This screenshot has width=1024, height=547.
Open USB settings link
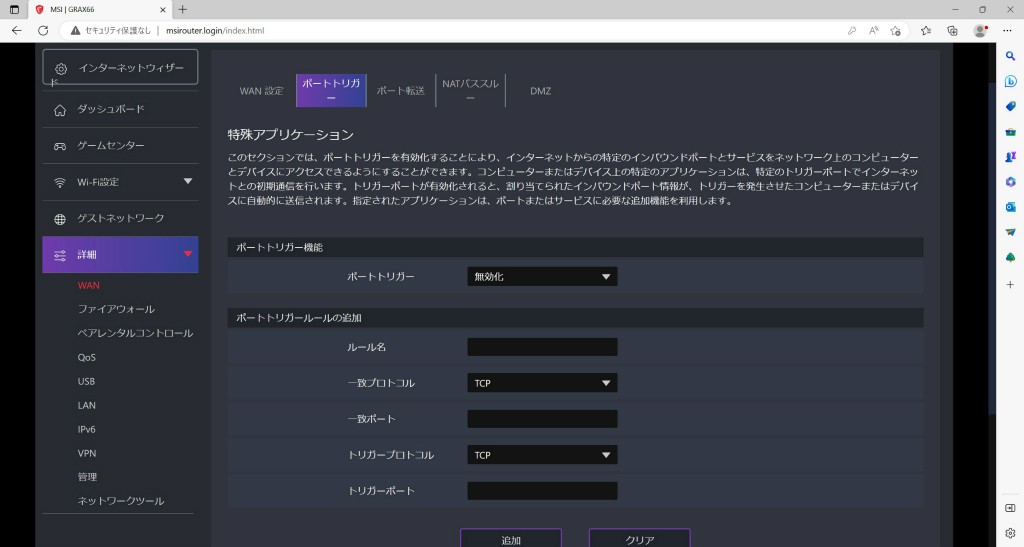click(x=86, y=381)
